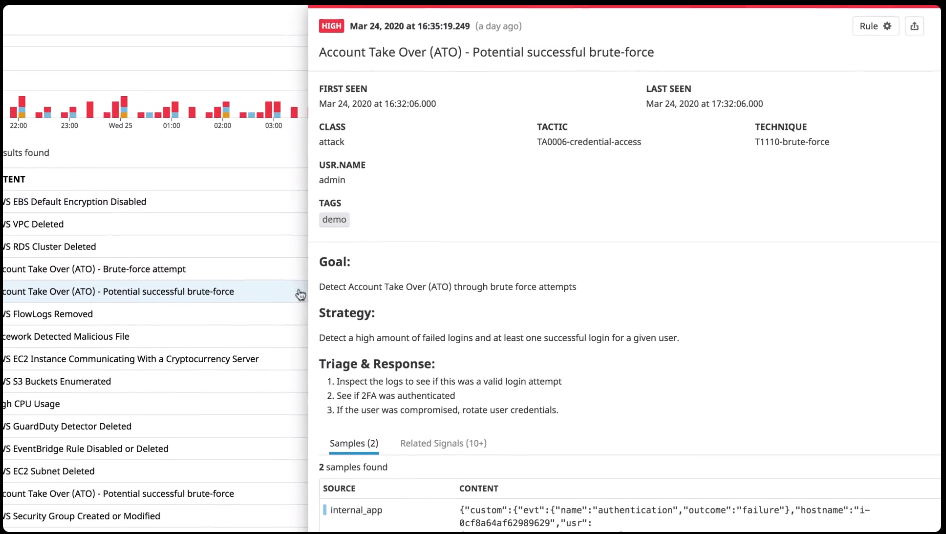Viewport: 946px width, 534px height.
Task: Select the S3 Buckets Enumerated signal
Action: click(57, 382)
